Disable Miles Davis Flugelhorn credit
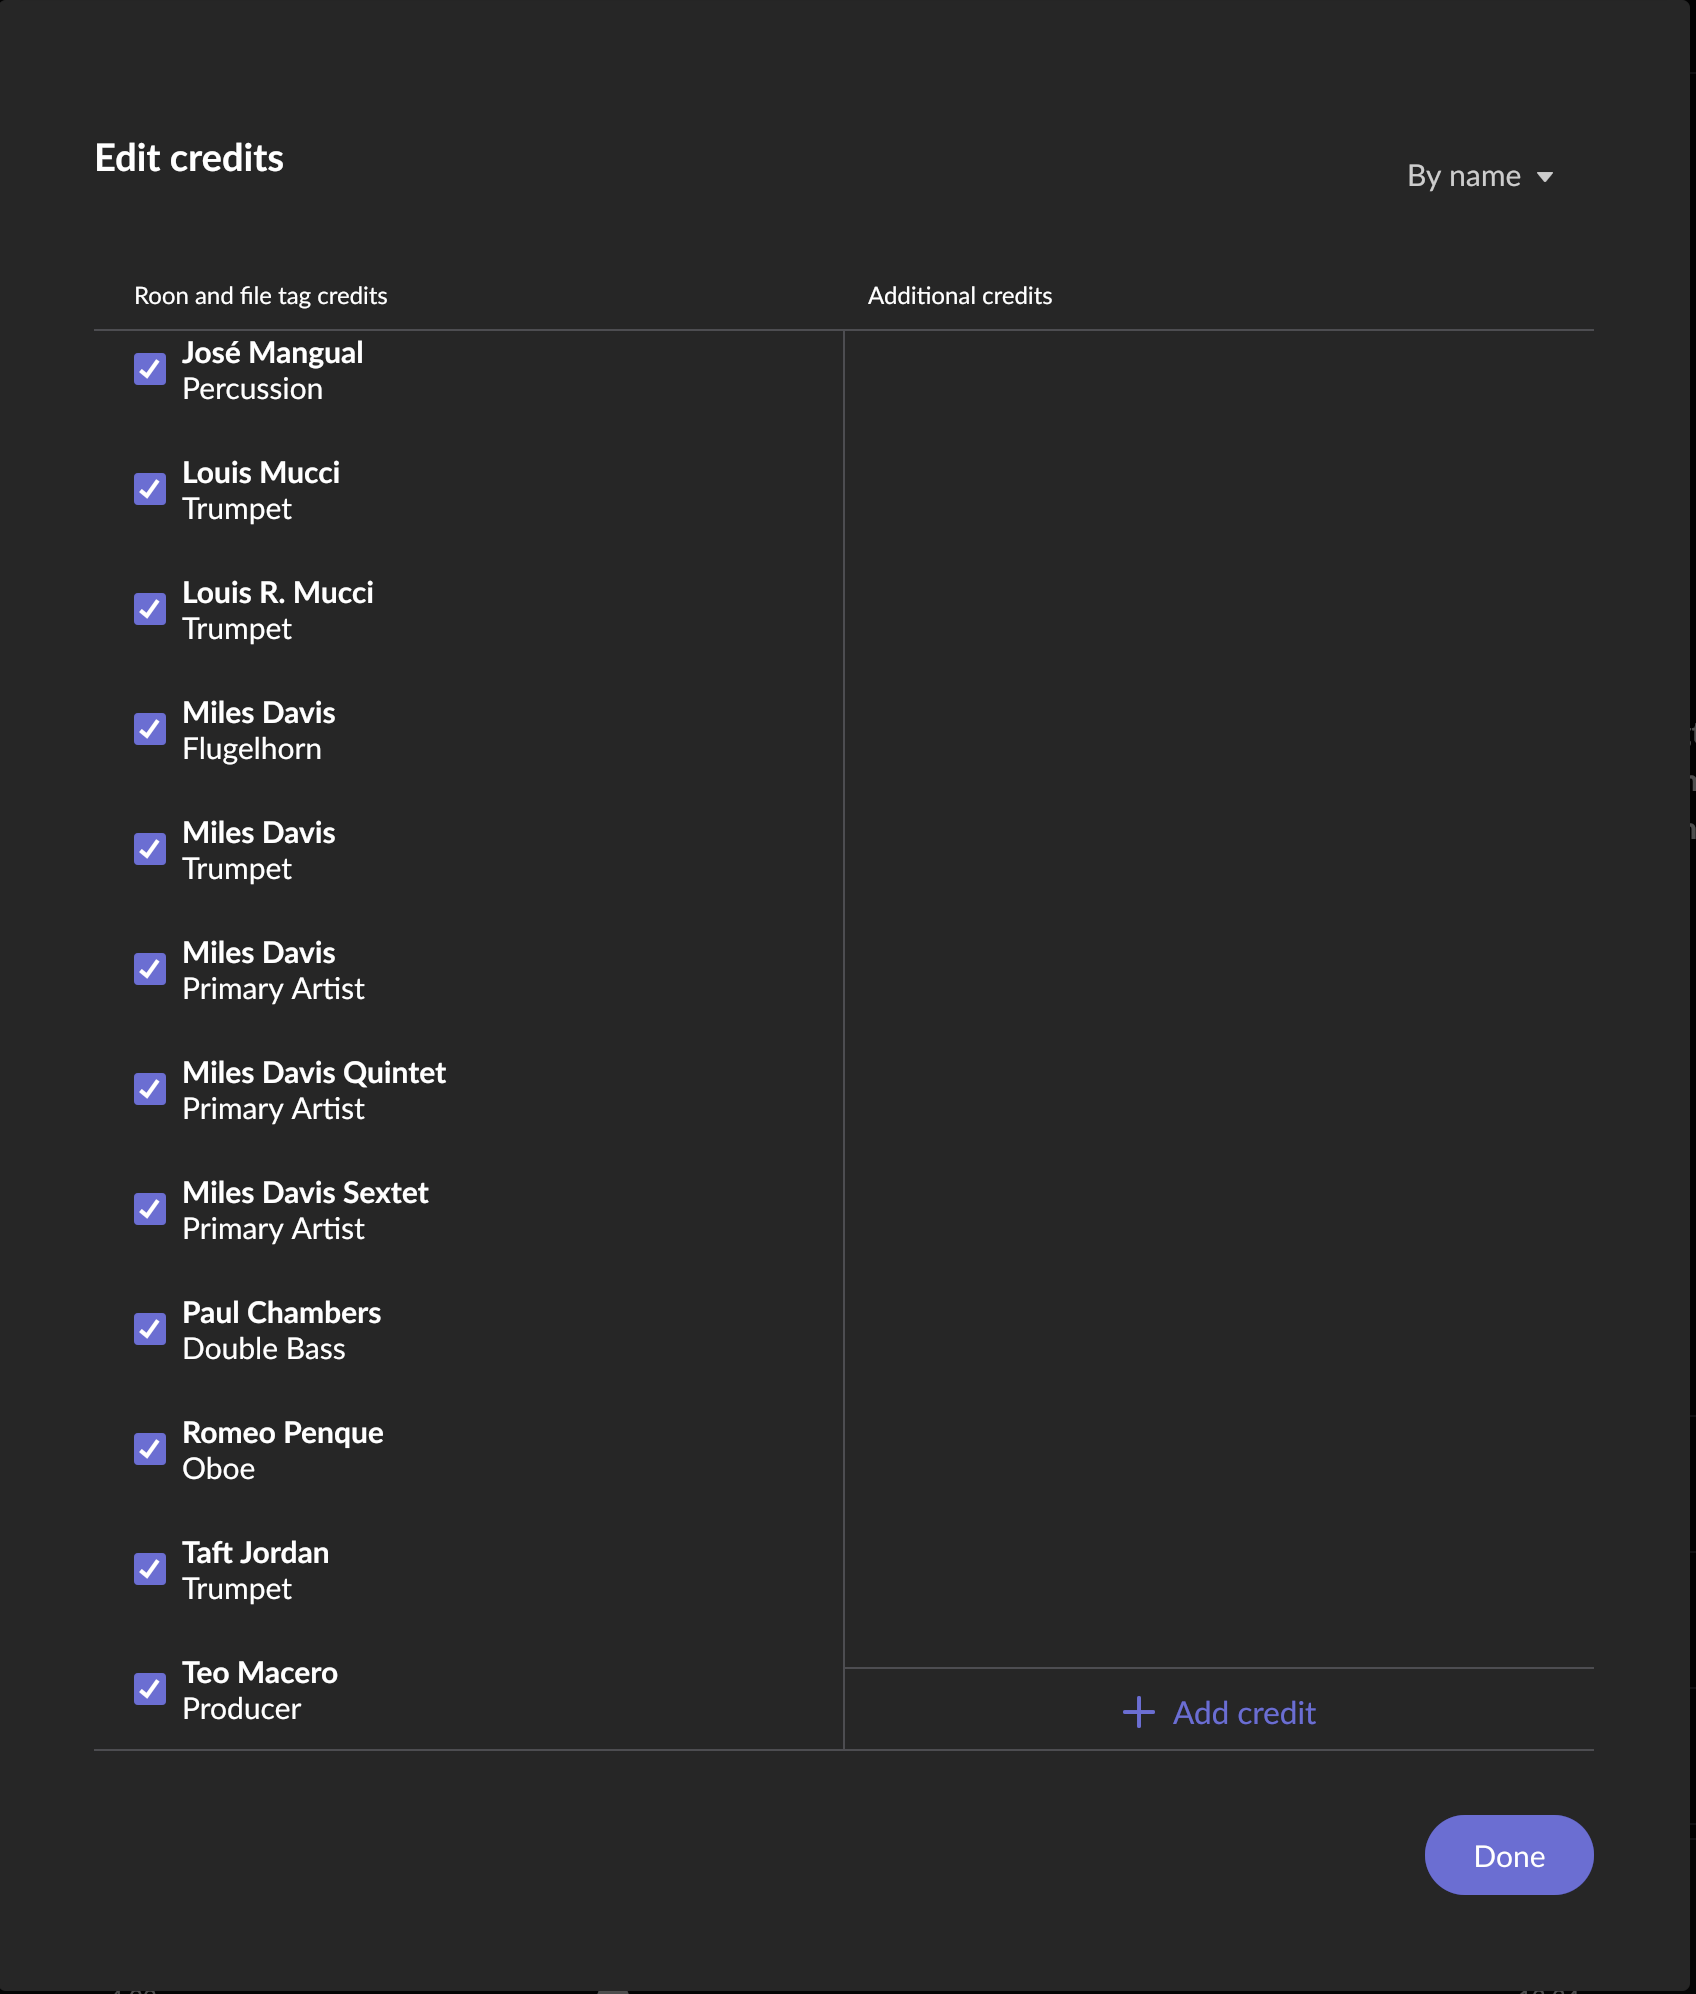 150,729
